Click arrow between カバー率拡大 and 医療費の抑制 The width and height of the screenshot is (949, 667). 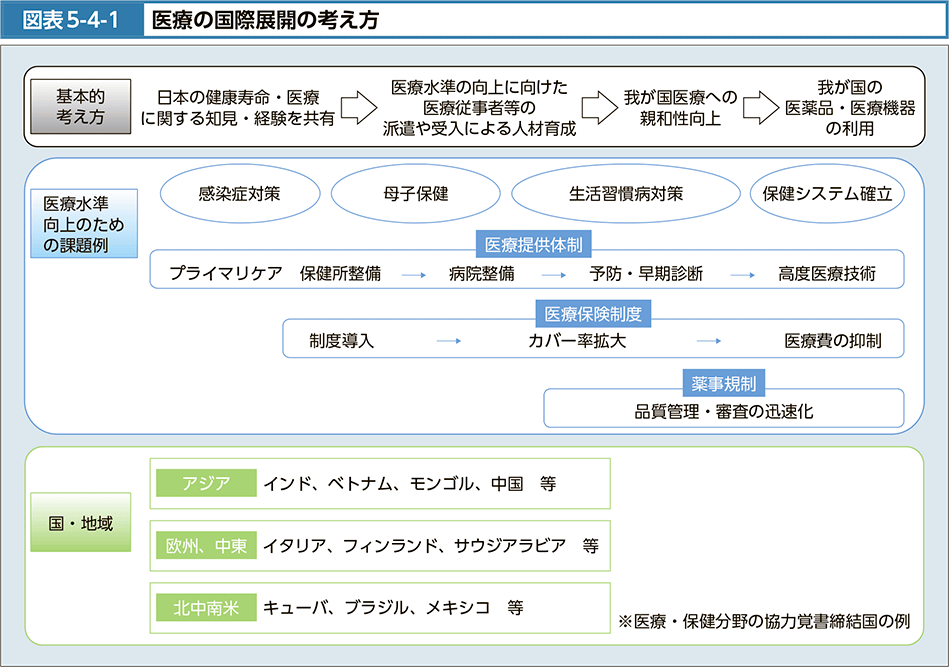point(709,341)
